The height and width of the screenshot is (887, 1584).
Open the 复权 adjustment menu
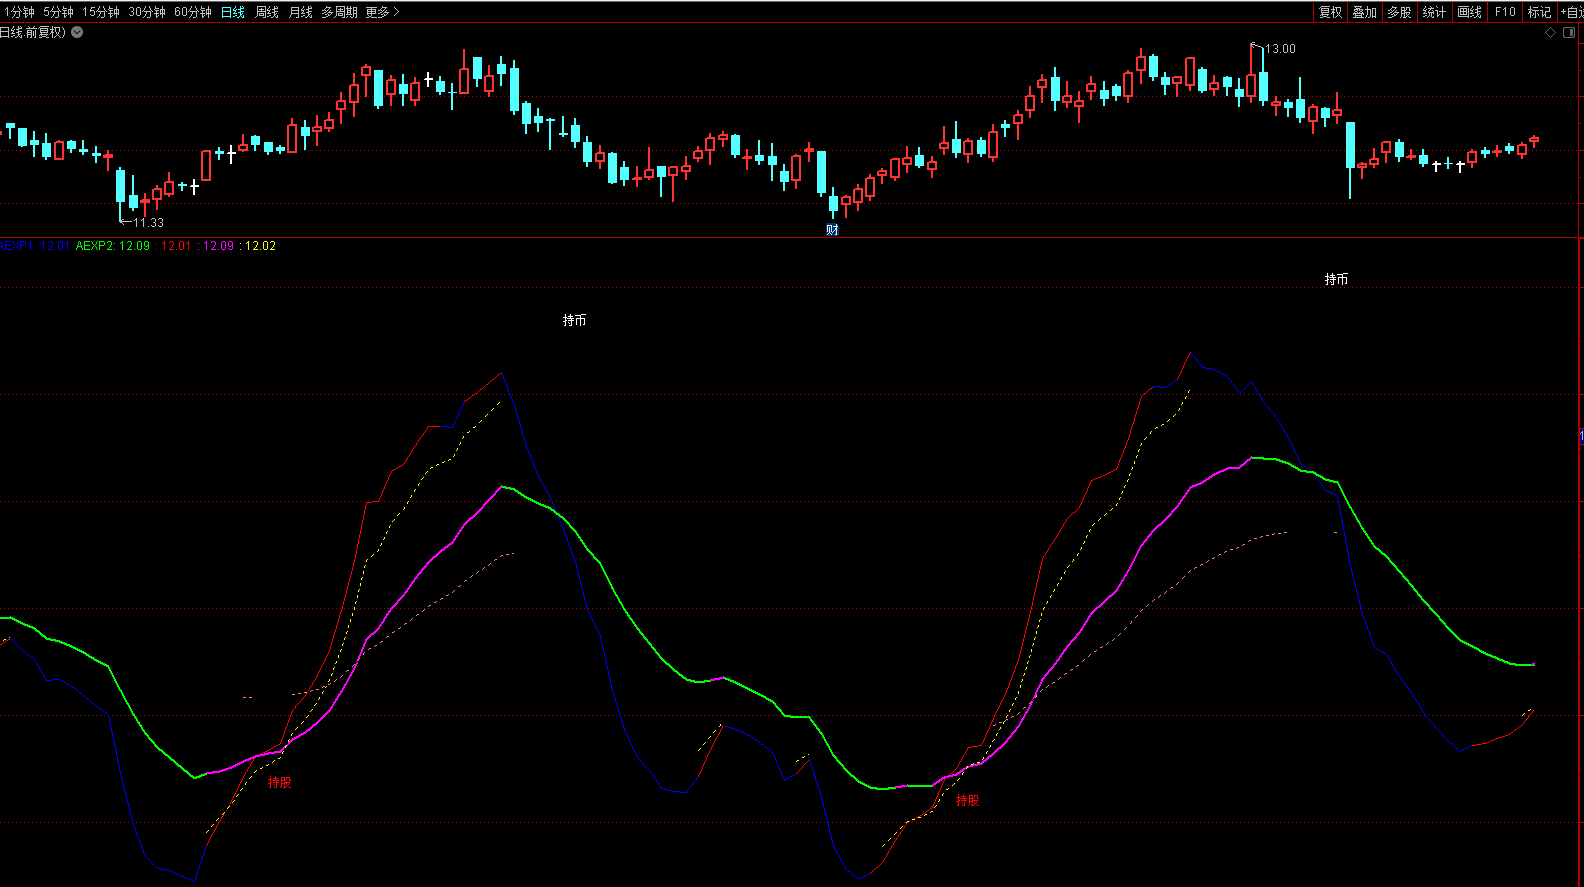pyautogui.click(x=1330, y=12)
